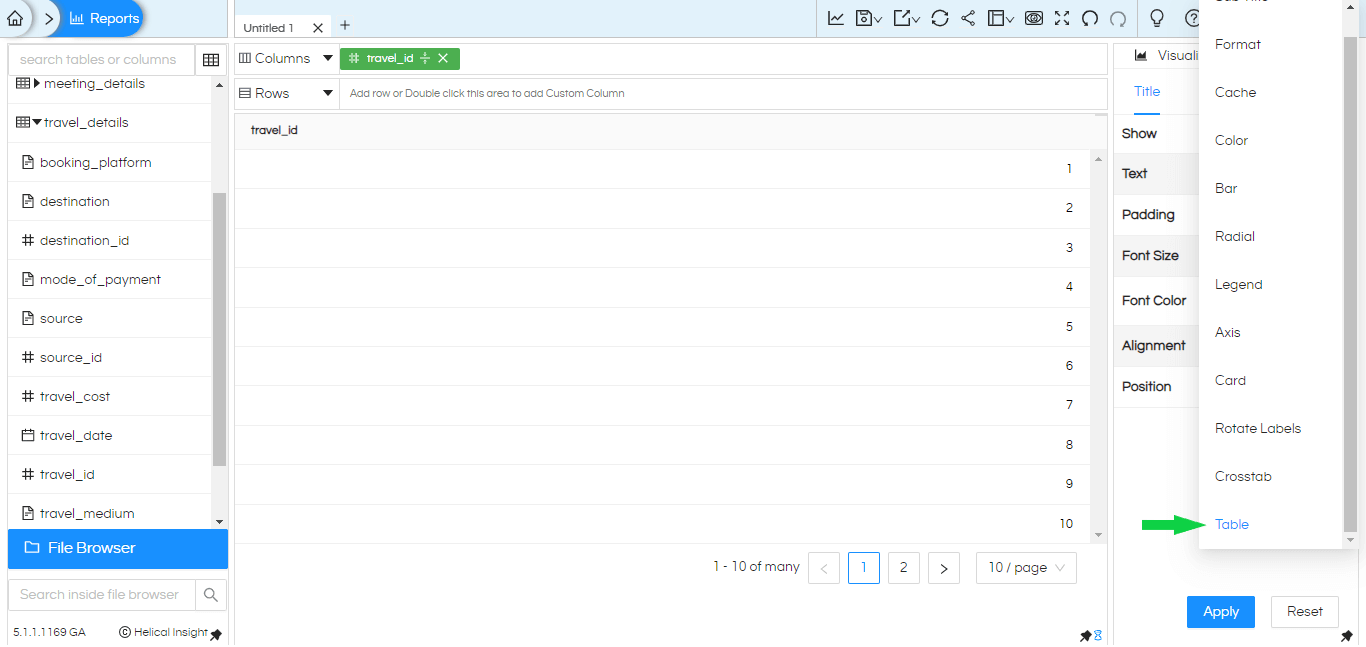Image resolution: width=1366 pixels, height=647 pixels.
Task: Select the source column
Action: [61, 318]
